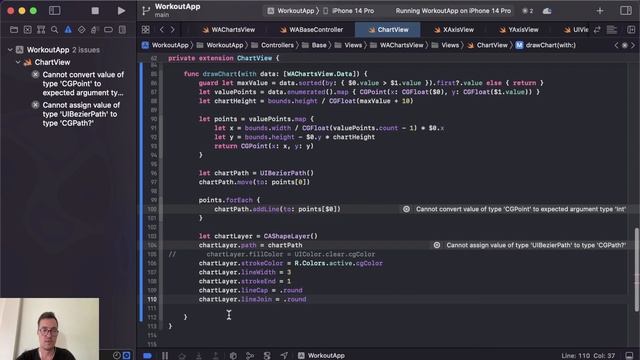The height and width of the screenshot is (360, 640).
Task: Switch to the YAxisView tab
Action: click(519, 29)
